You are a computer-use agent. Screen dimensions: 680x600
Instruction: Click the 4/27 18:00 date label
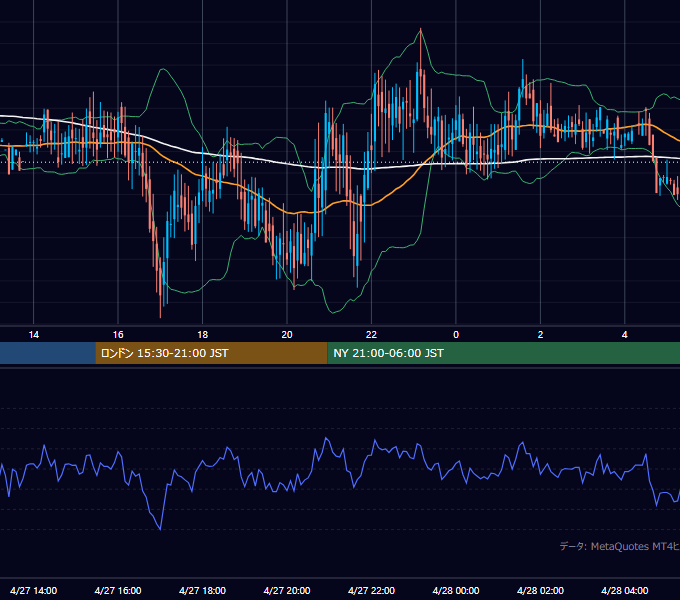(x=203, y=590)
